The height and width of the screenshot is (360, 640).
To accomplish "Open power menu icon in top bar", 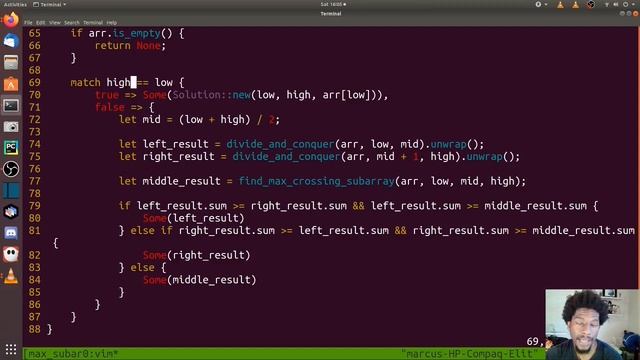I will point(625,4).
